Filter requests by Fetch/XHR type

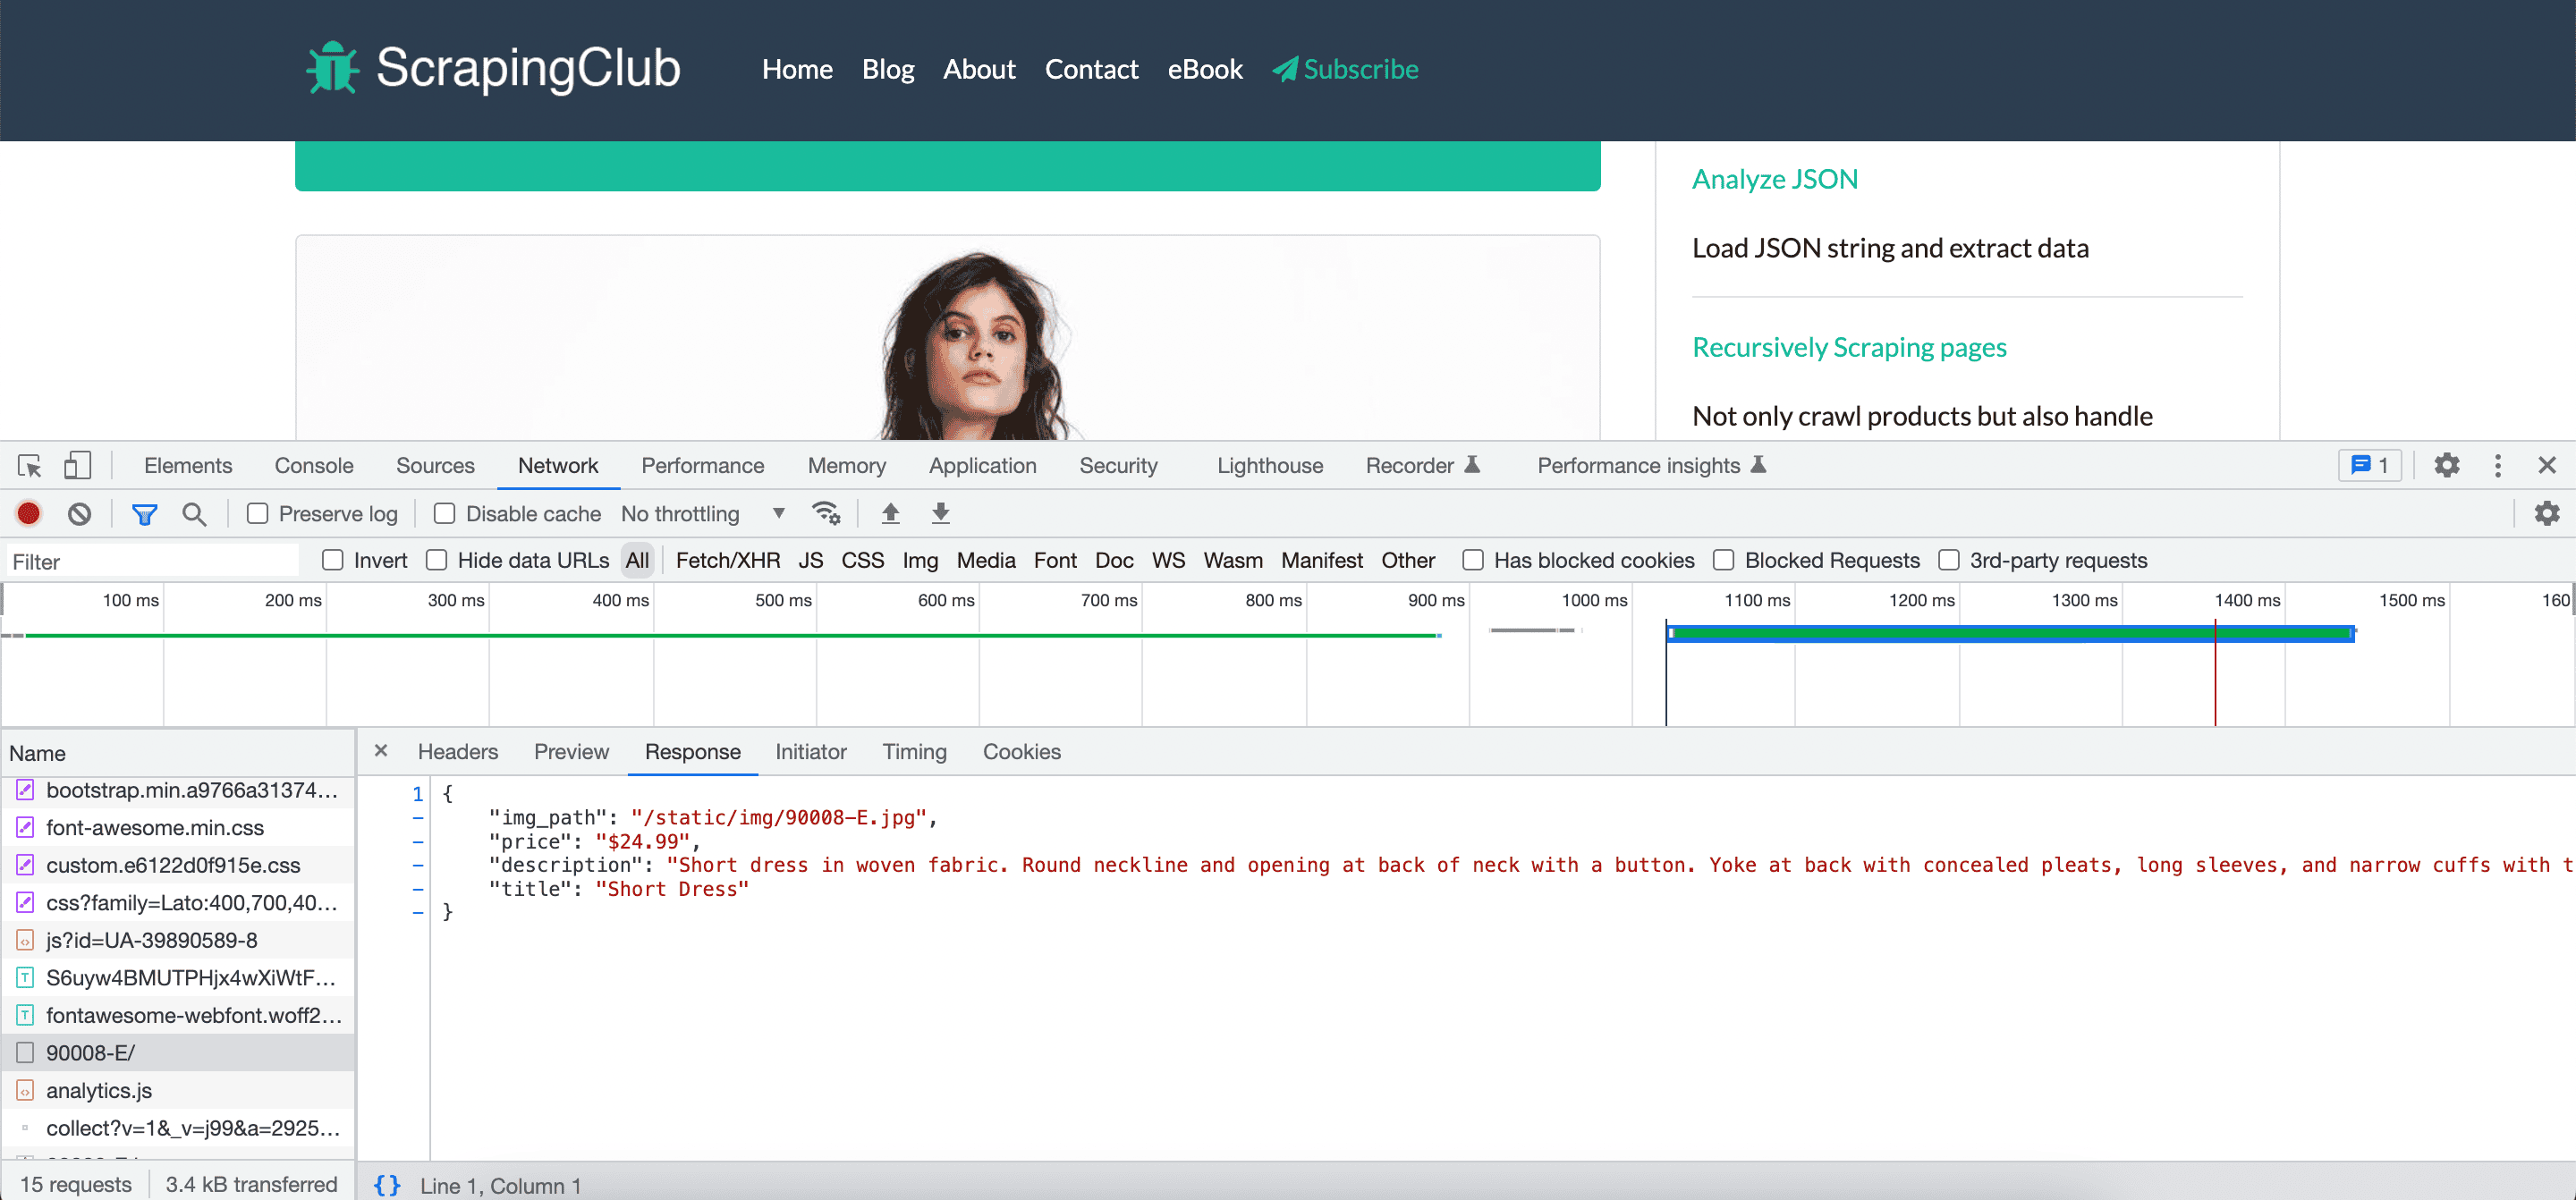coord(728,560)
